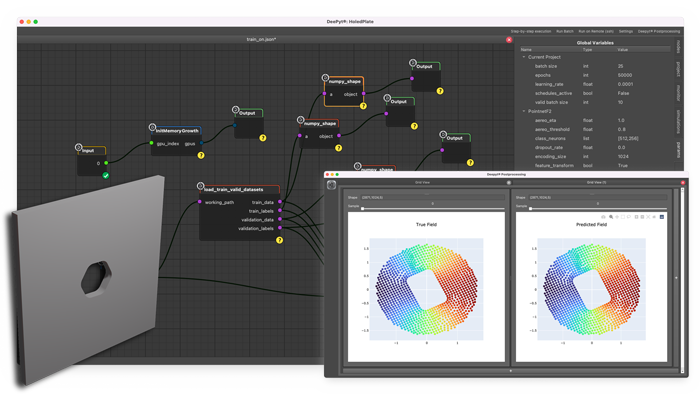
Task: Click the validation_labels output port
Action: 280,228
